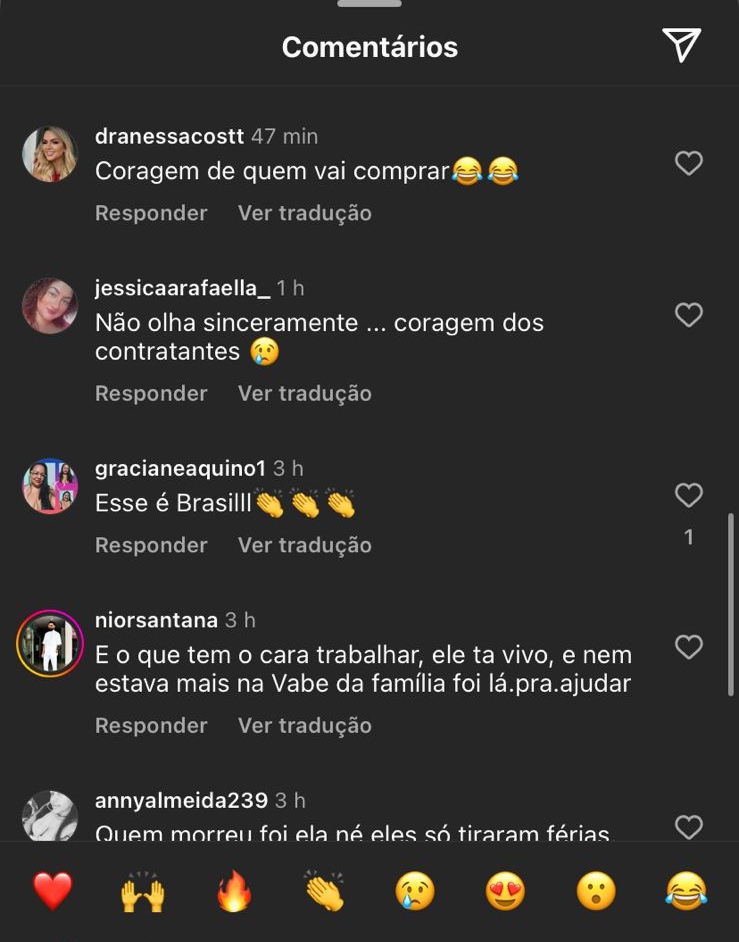
Task: View translation of gracianeaquino1's comment
Action: [x=304, y=545]
